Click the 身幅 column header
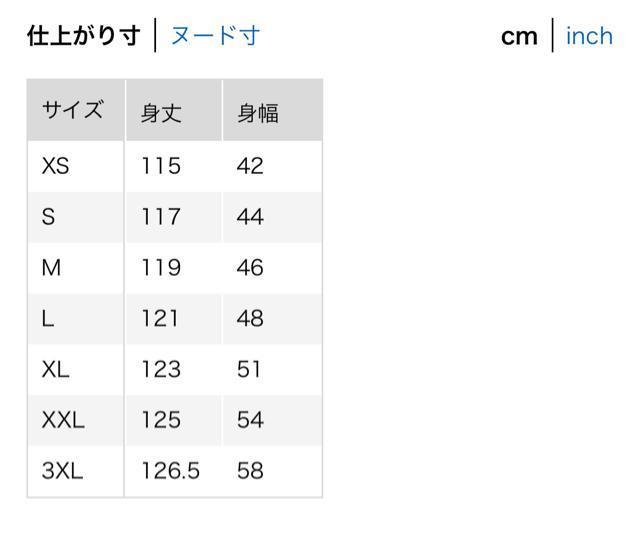This screenshot has height=535, width=640. (x=257, y=112)
